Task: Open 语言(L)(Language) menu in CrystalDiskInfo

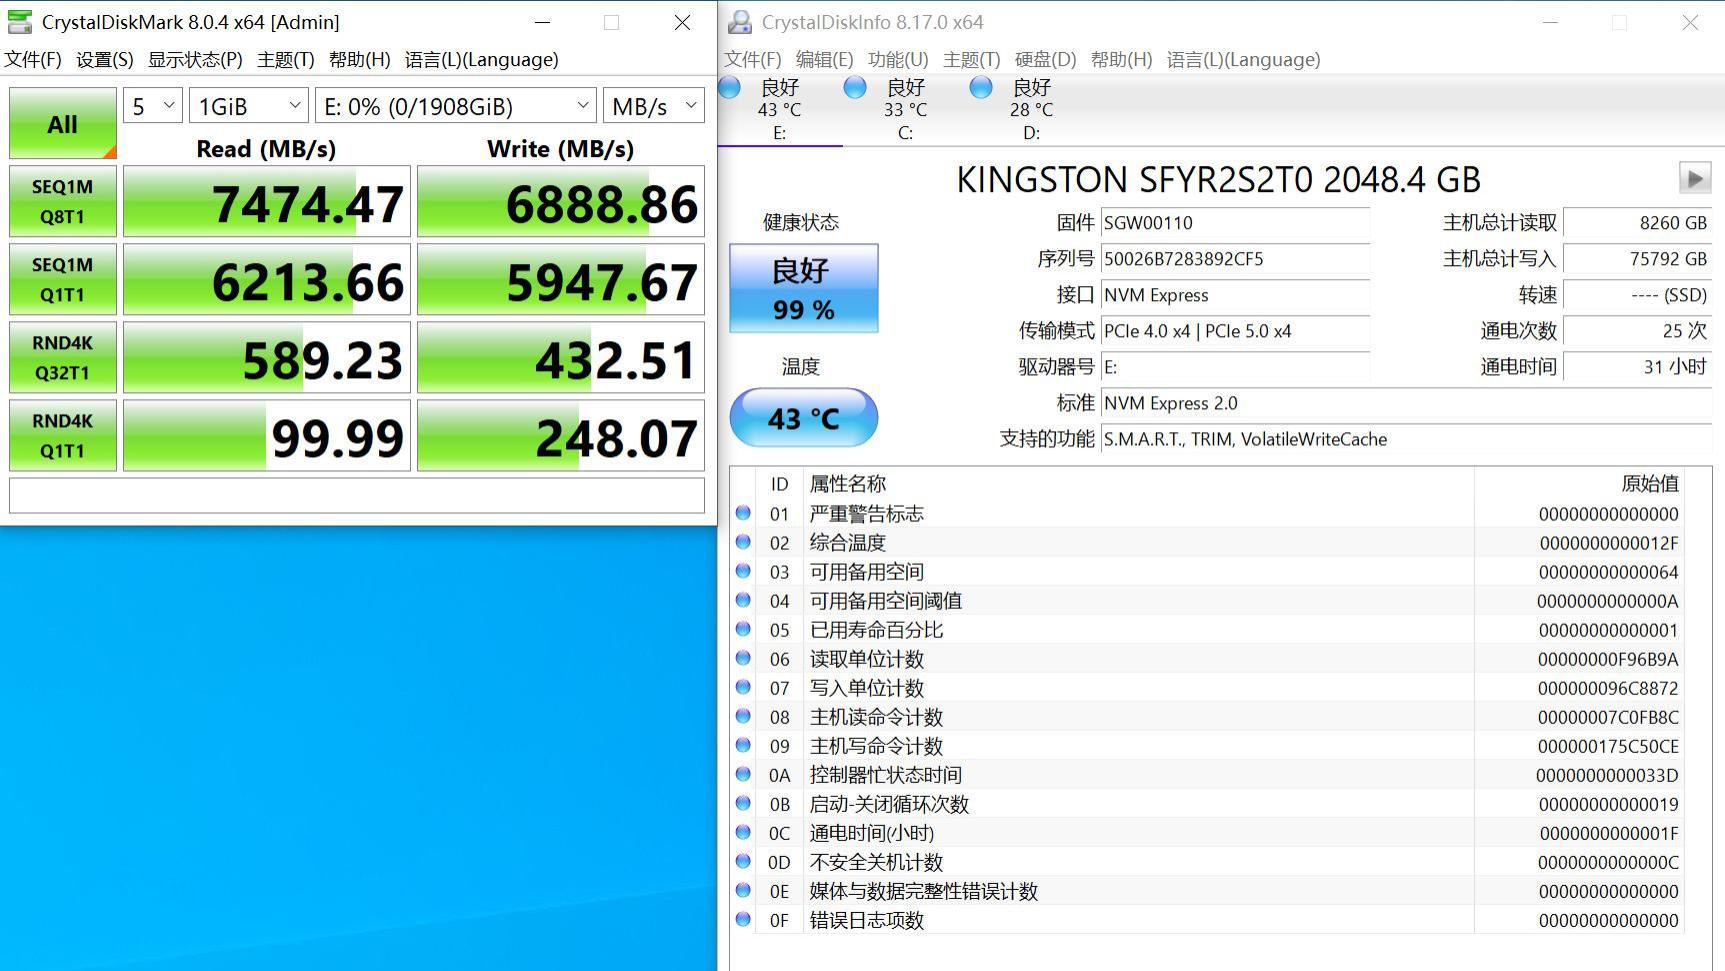Action: [x=1244, y=59]
